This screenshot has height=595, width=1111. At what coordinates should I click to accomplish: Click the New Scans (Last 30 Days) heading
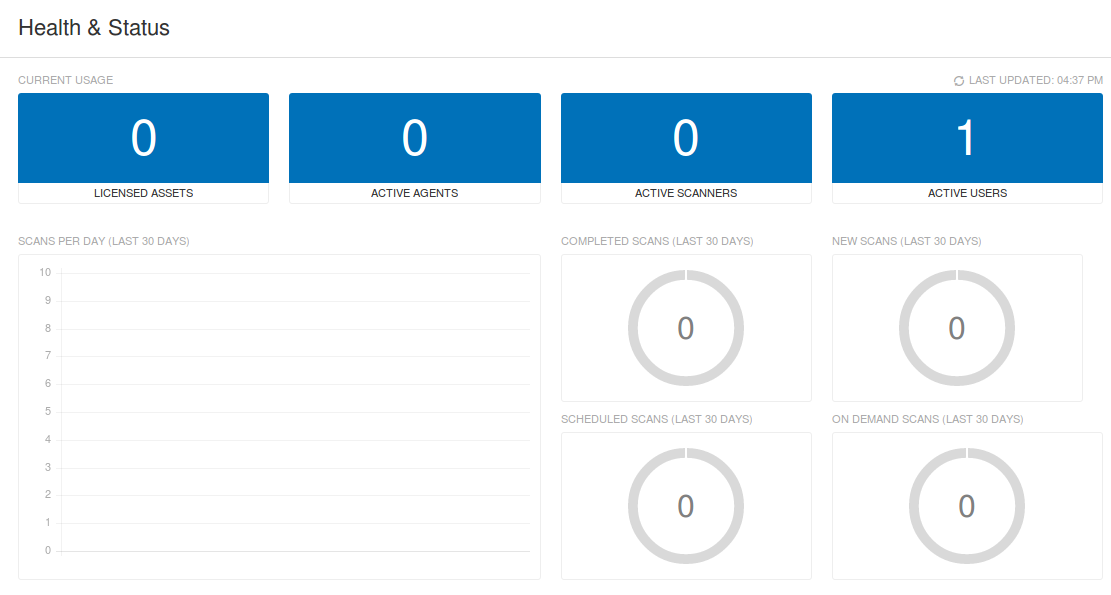click(x=906, y=241)
